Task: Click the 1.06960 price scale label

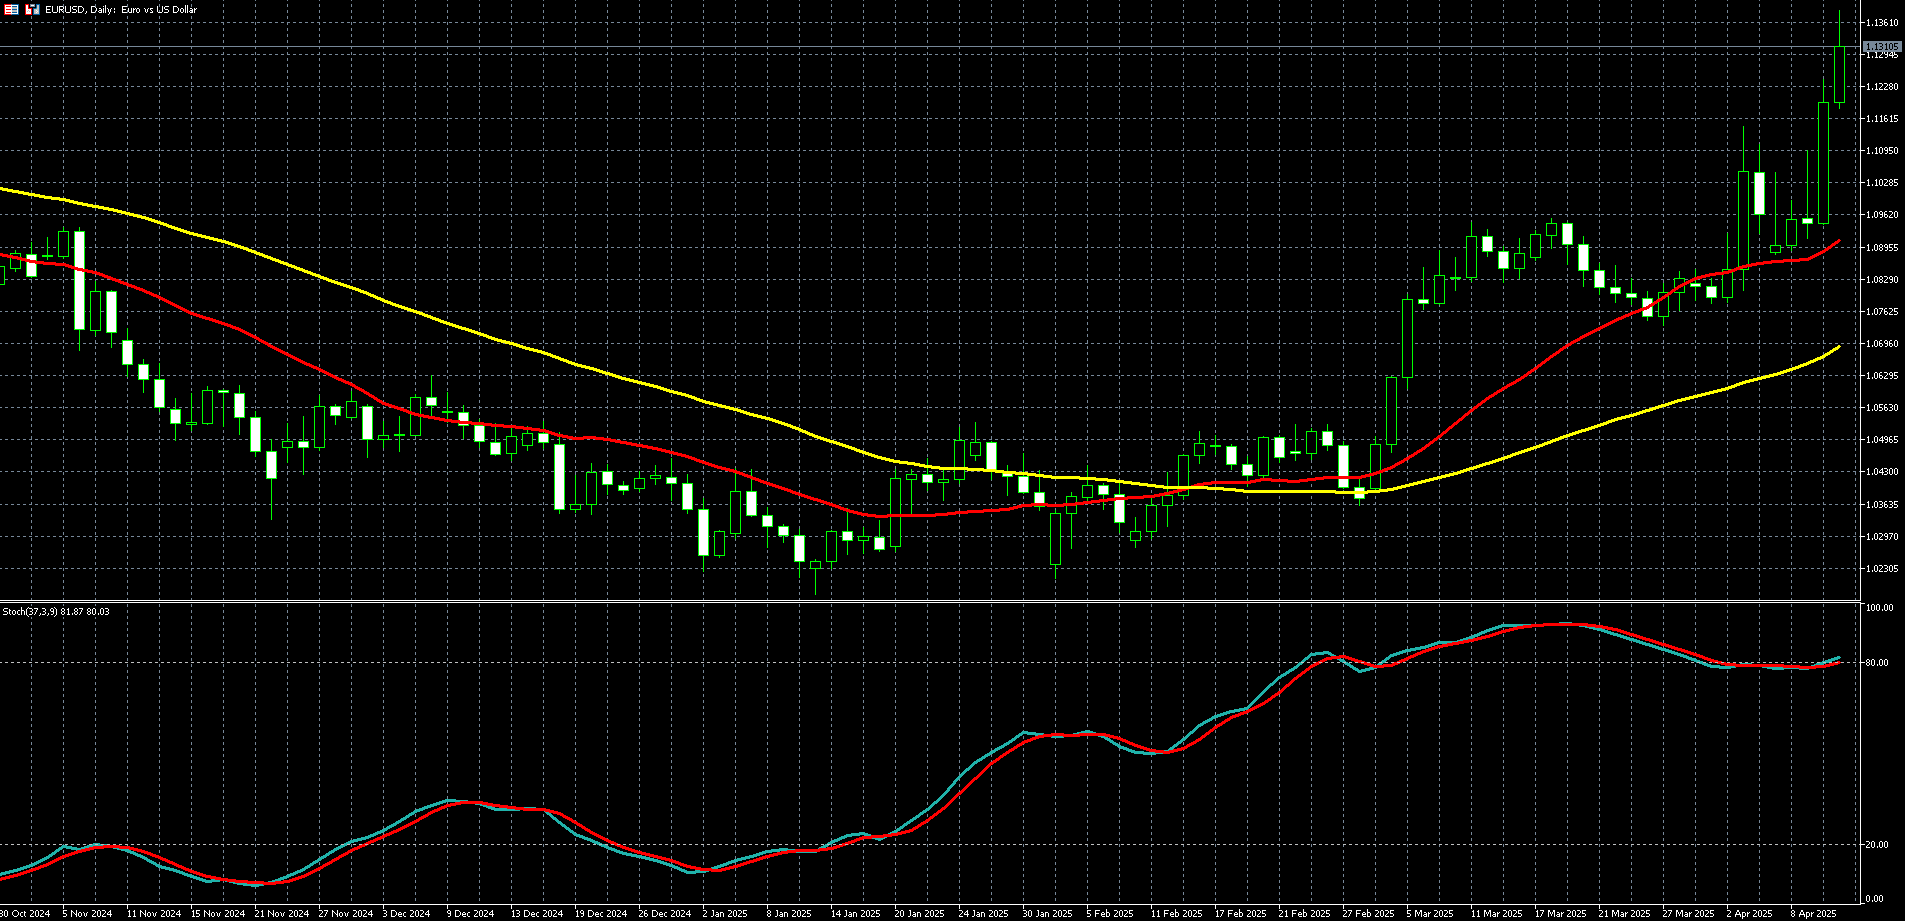Action: [1881, 343]
